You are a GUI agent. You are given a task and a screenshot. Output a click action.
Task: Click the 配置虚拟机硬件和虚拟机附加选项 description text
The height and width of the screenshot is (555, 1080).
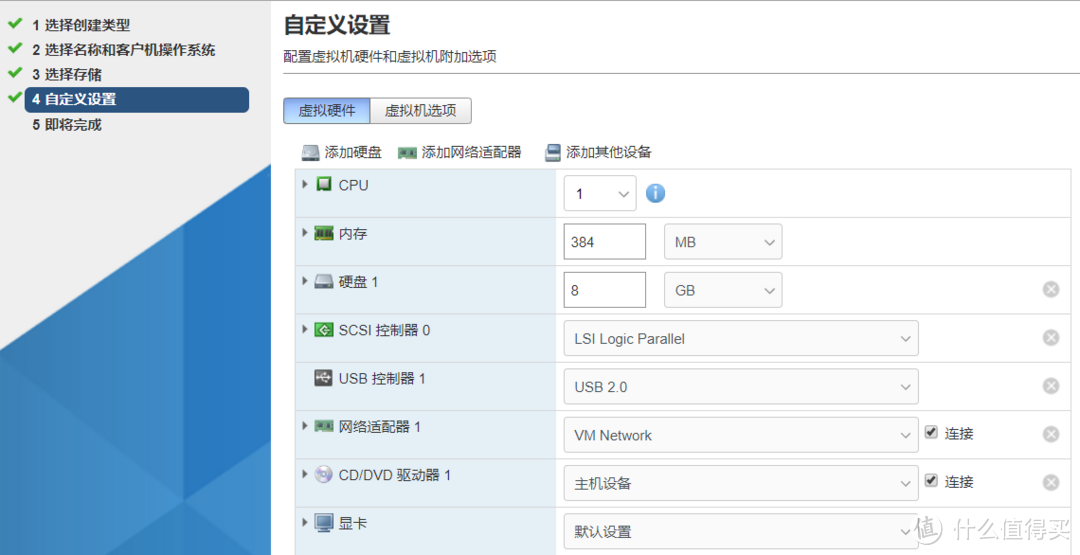[390, 57]
